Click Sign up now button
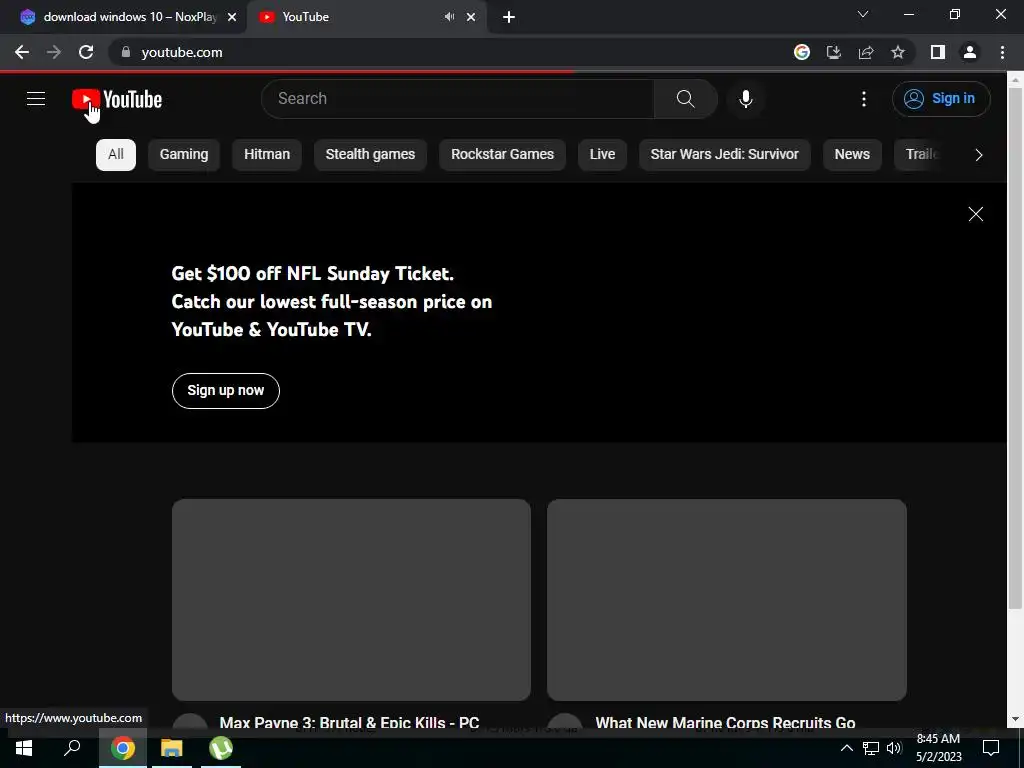The image size is (1024, 768). click(226, 391)
